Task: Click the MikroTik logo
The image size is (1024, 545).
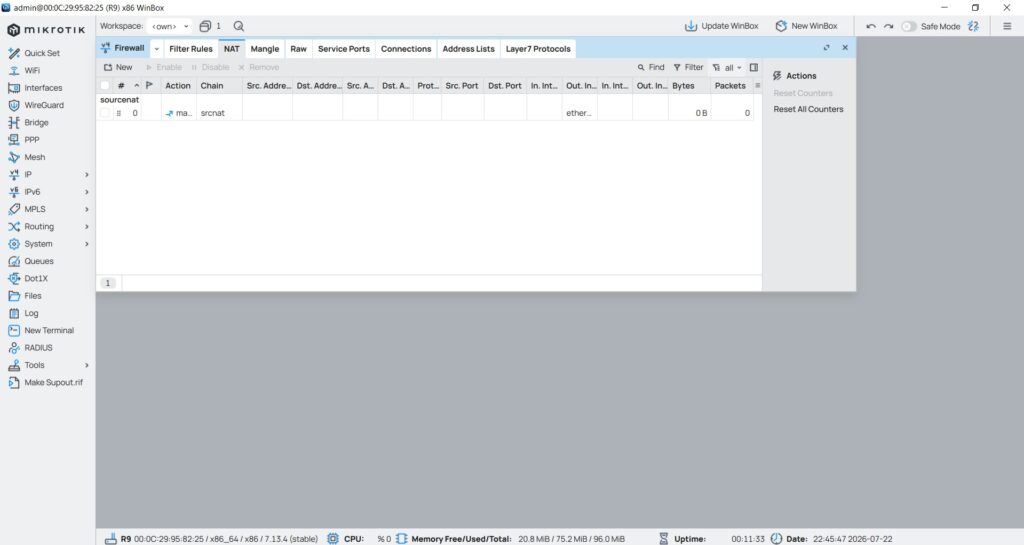Action: 46,30
